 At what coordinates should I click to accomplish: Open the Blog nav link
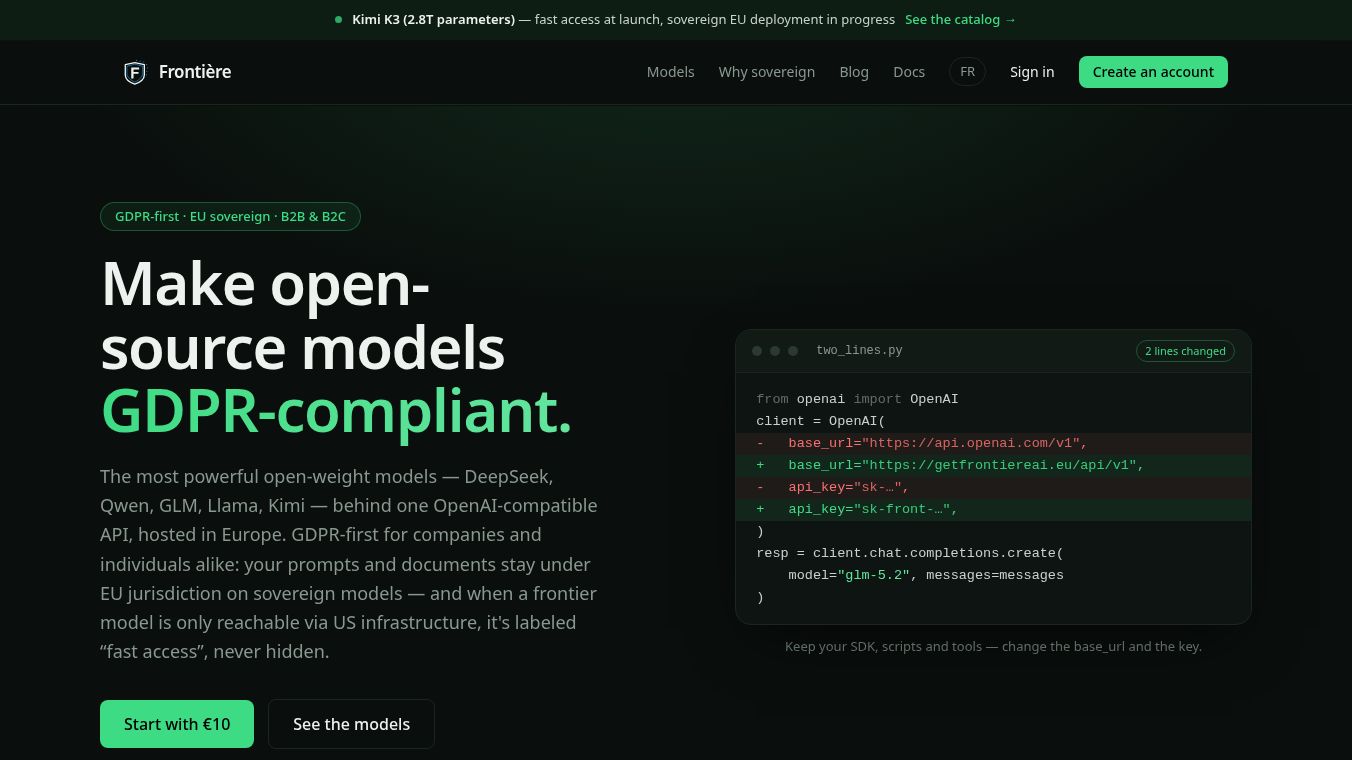[854, 72]
